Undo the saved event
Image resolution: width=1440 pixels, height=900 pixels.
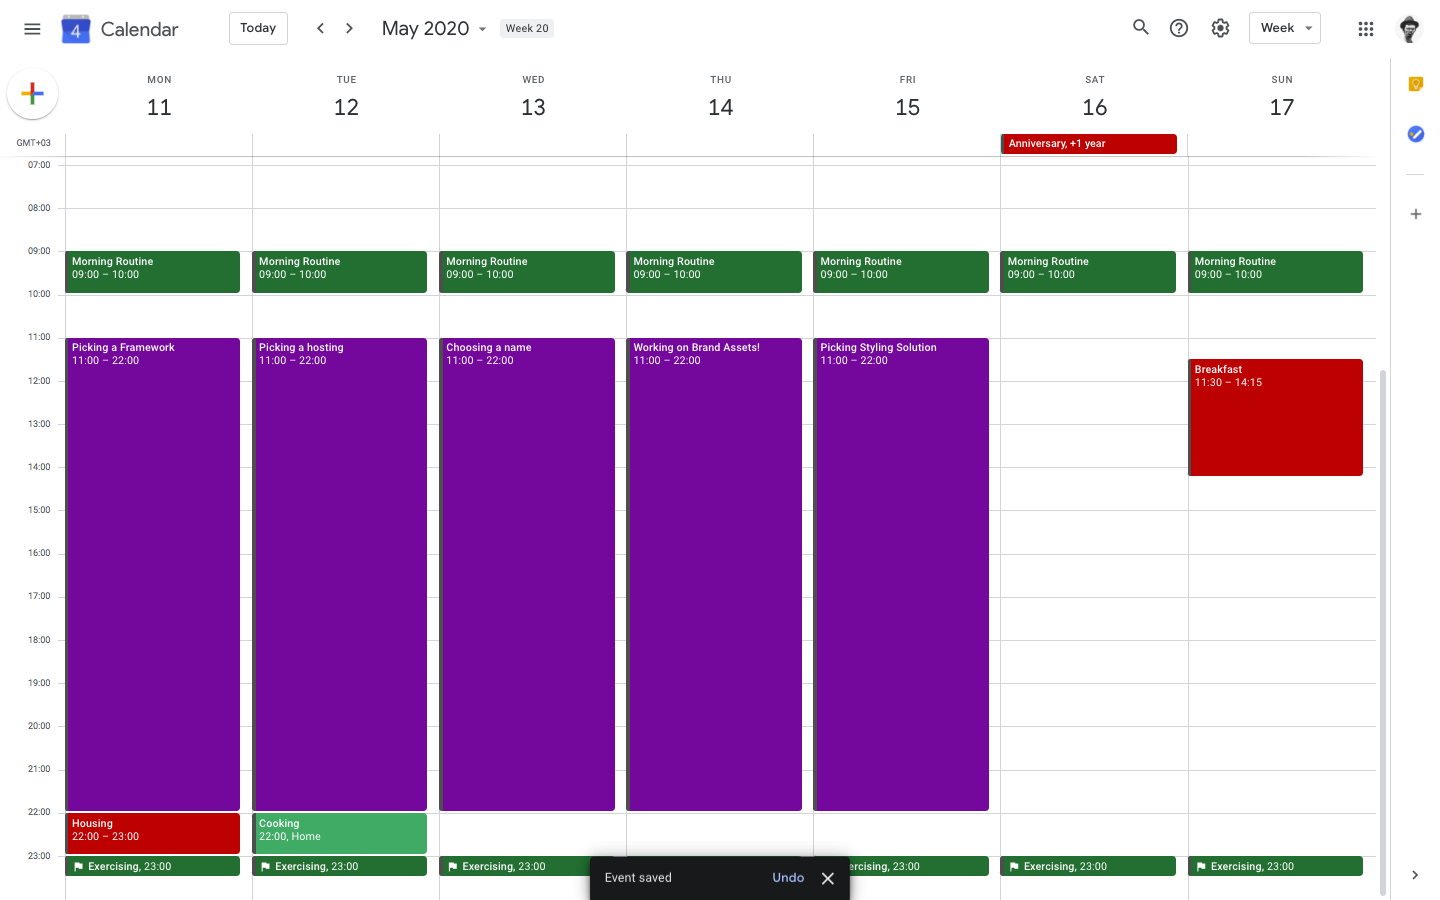coord(788,877)
